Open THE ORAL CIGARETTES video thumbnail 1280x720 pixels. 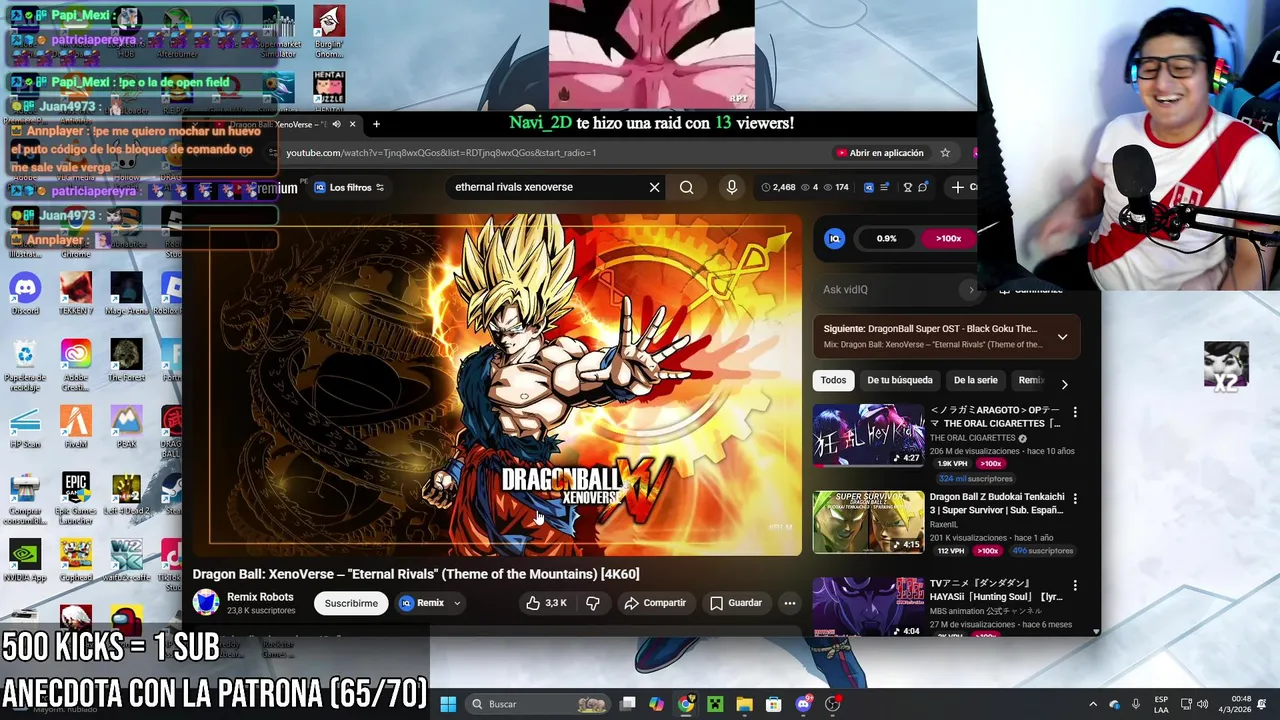pyautogui.click(x=868, y=435)
